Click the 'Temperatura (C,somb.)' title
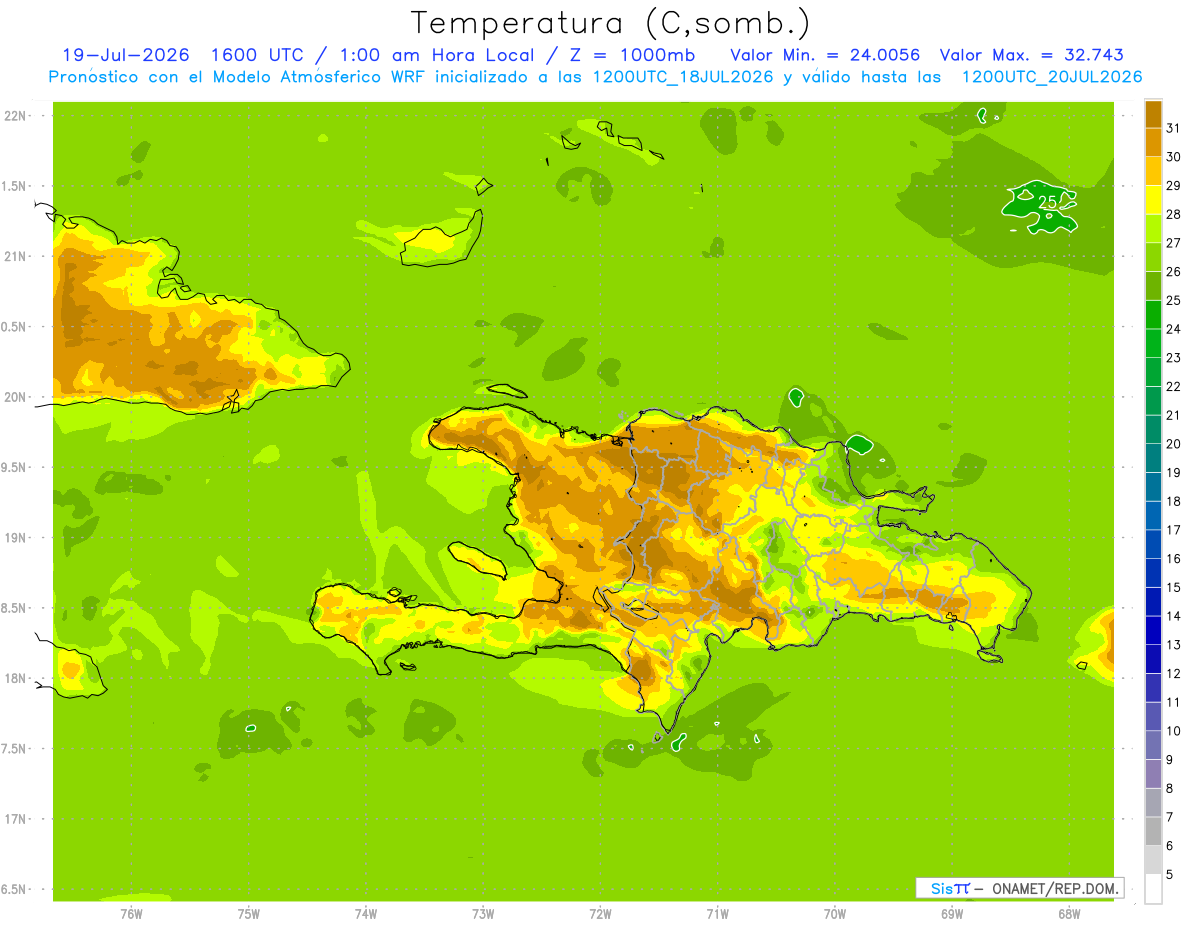 point(610,23)
